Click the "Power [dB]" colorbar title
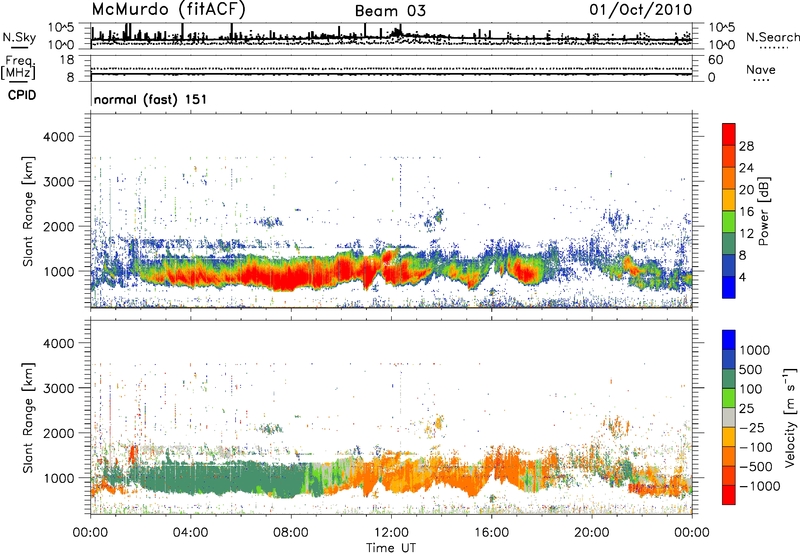This screenshot has height=554, width=800. (x=764, y=211)
